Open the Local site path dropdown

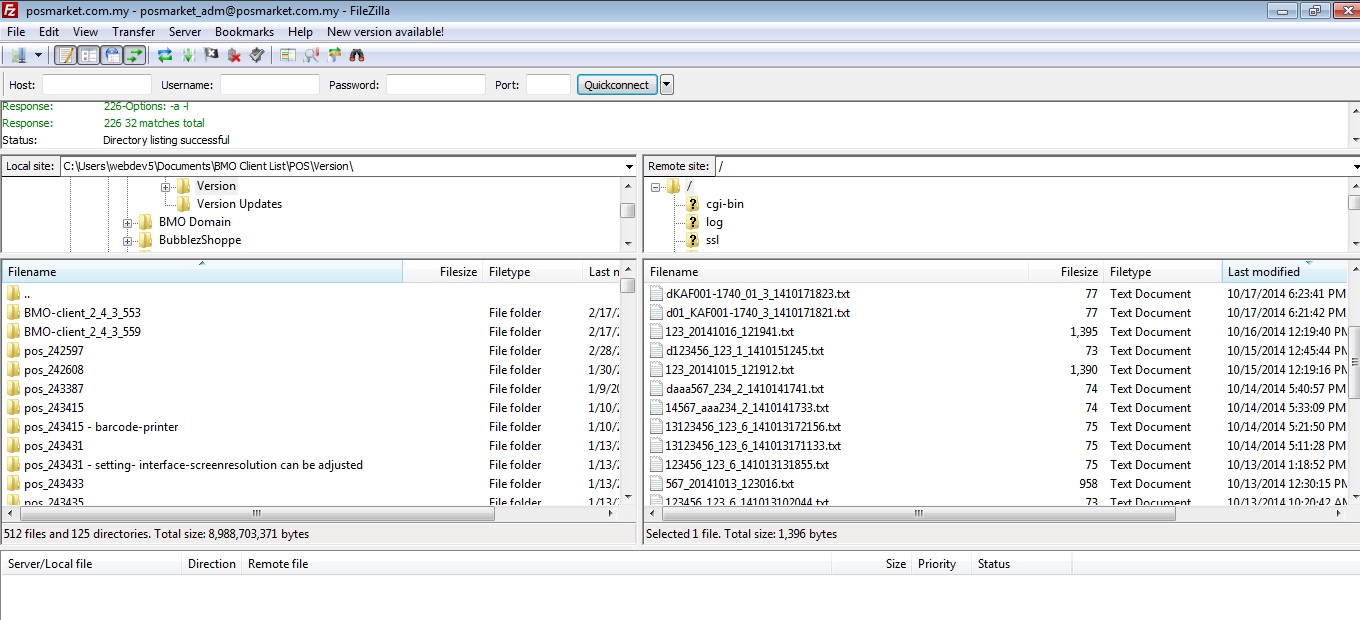629,166
